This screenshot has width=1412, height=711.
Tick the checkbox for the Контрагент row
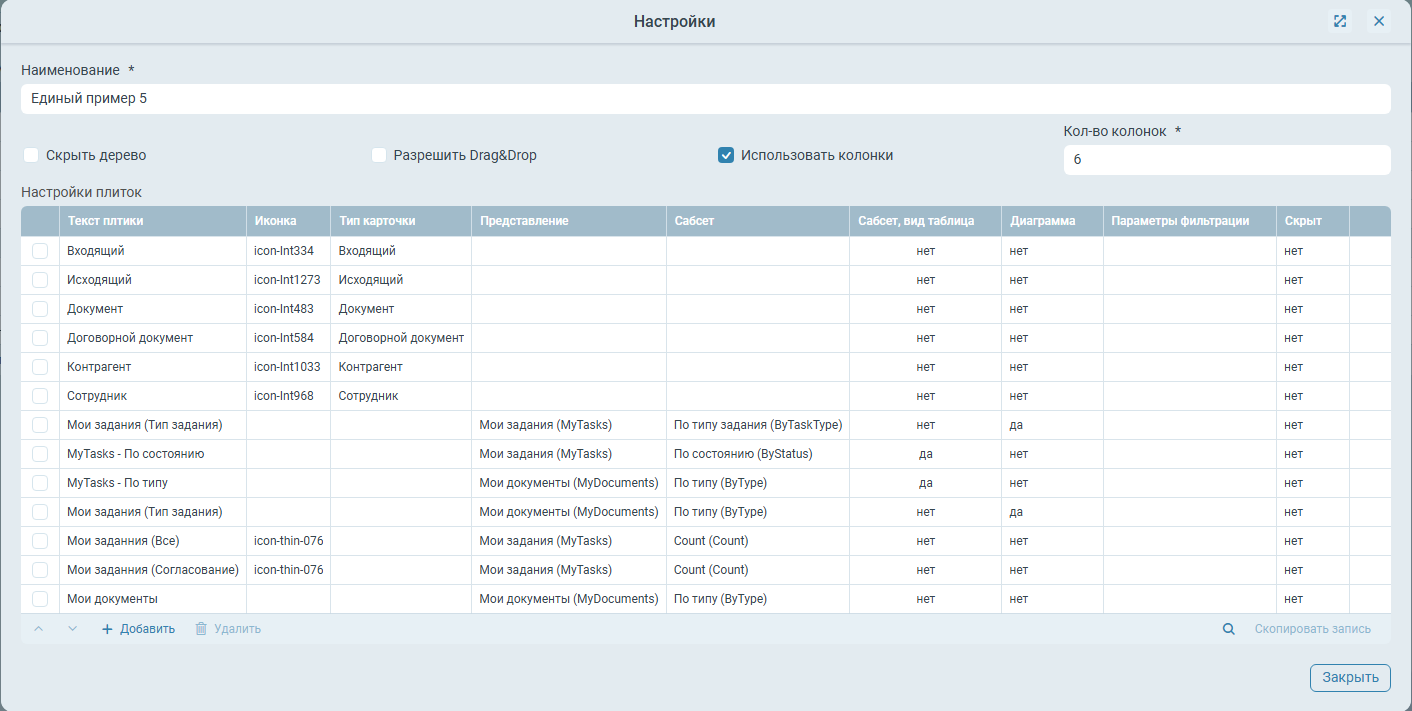pyautogui.click(x=40, y=367)
